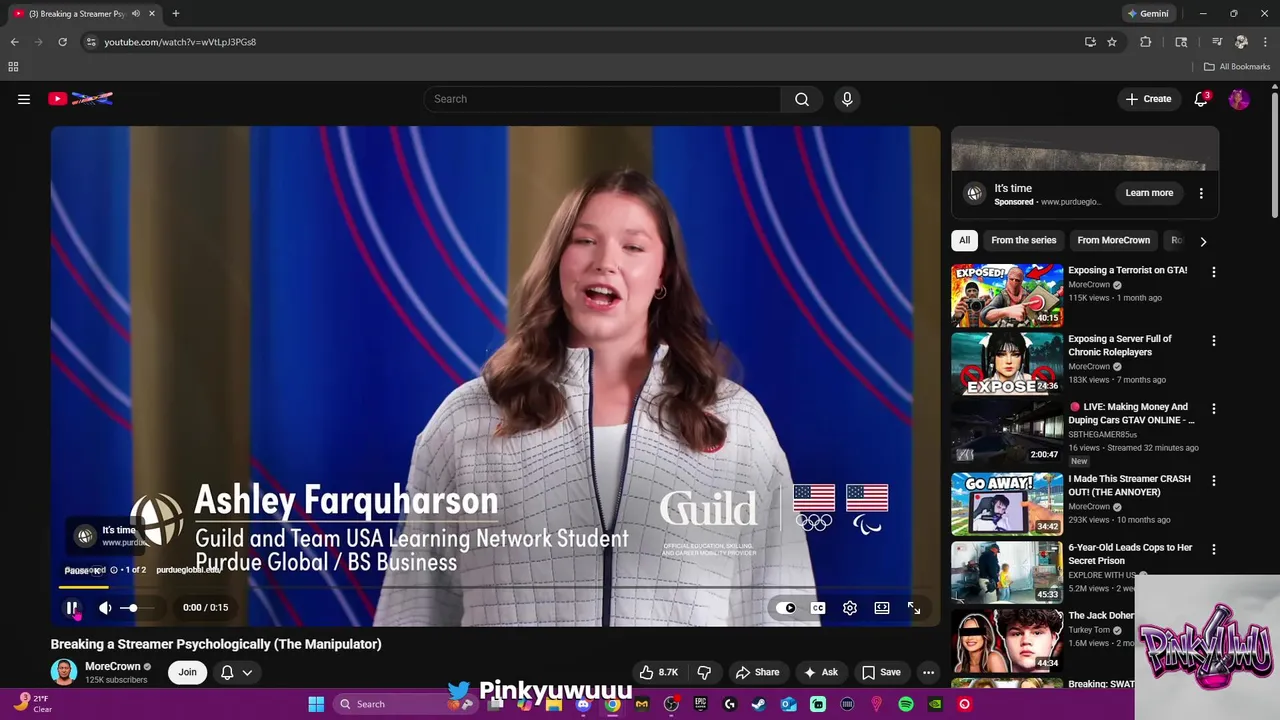Image resolution: width=1280 pixels, height=720 pixels.
Task: Open the Chrome apps grid shortcut
Action: (13, 67)
